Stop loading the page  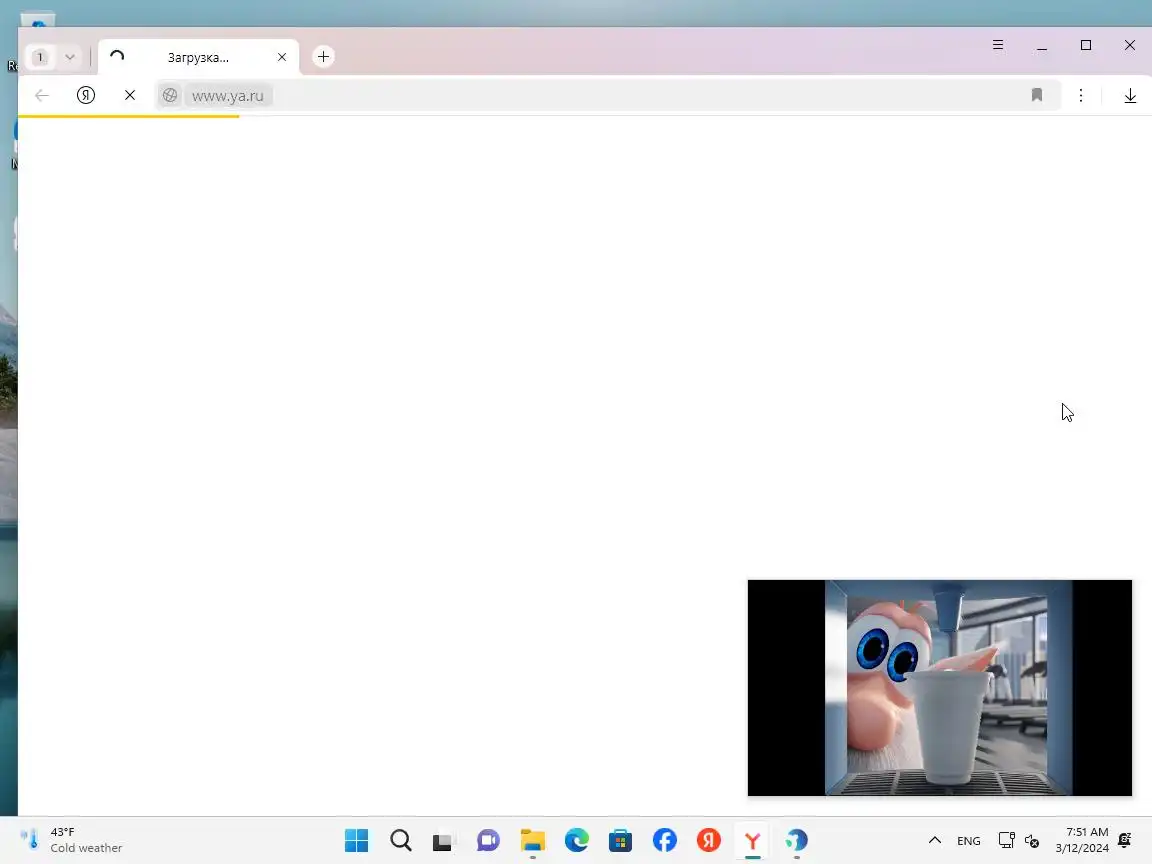pos(130,95)
